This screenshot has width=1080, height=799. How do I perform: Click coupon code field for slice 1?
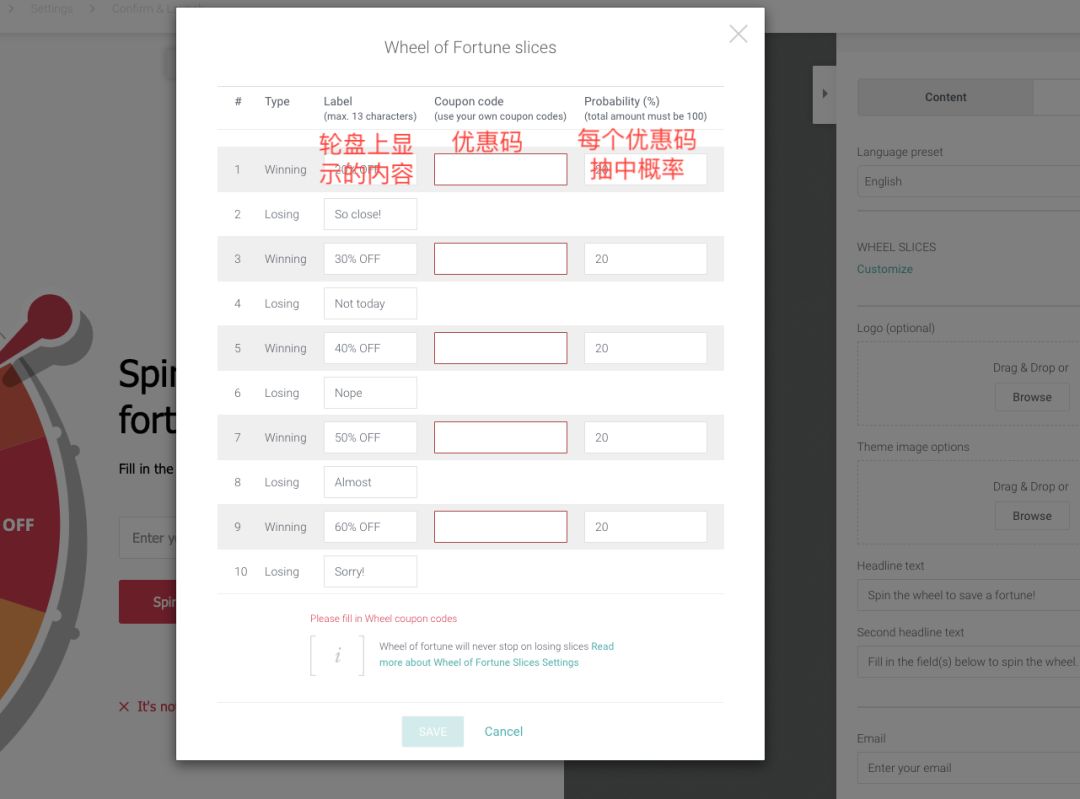tap(500, 169)
